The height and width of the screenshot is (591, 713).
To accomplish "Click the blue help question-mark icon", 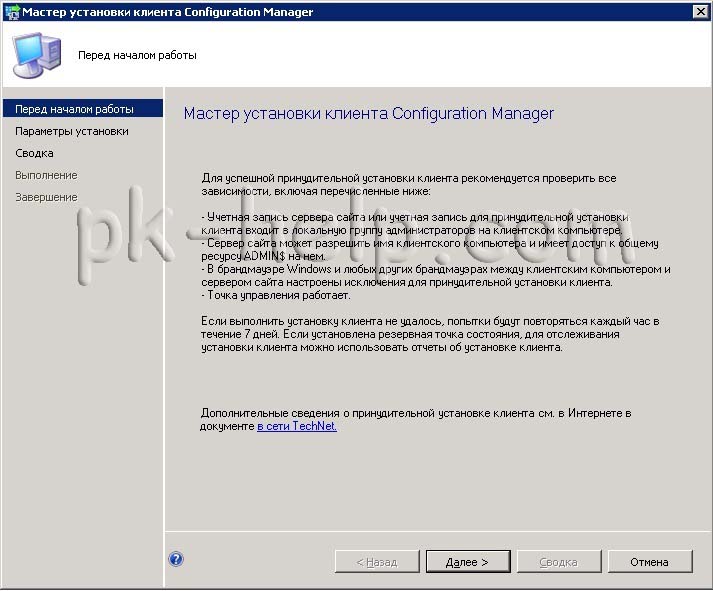I will coord(176,559).
